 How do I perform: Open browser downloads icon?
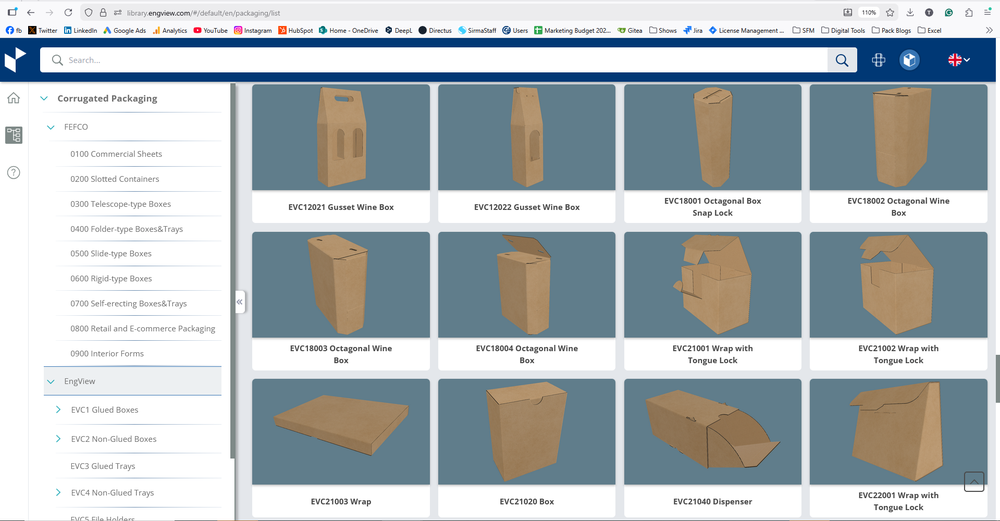coord(910,12)
